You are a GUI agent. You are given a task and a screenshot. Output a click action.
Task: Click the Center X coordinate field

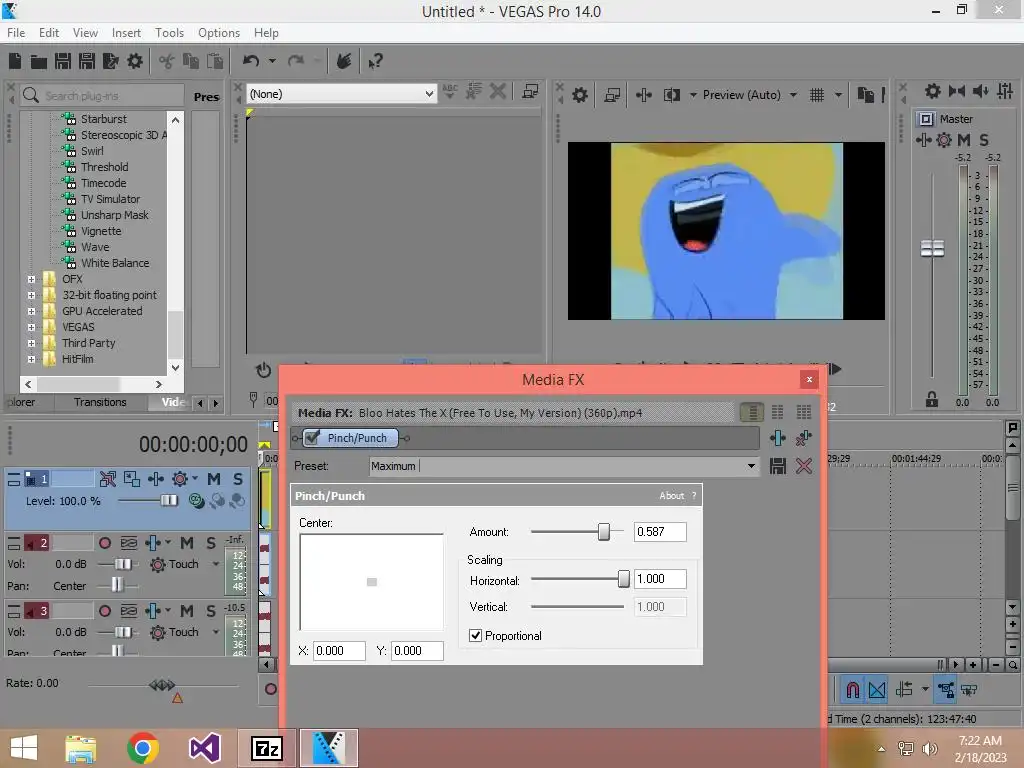[x=339, y=650]
